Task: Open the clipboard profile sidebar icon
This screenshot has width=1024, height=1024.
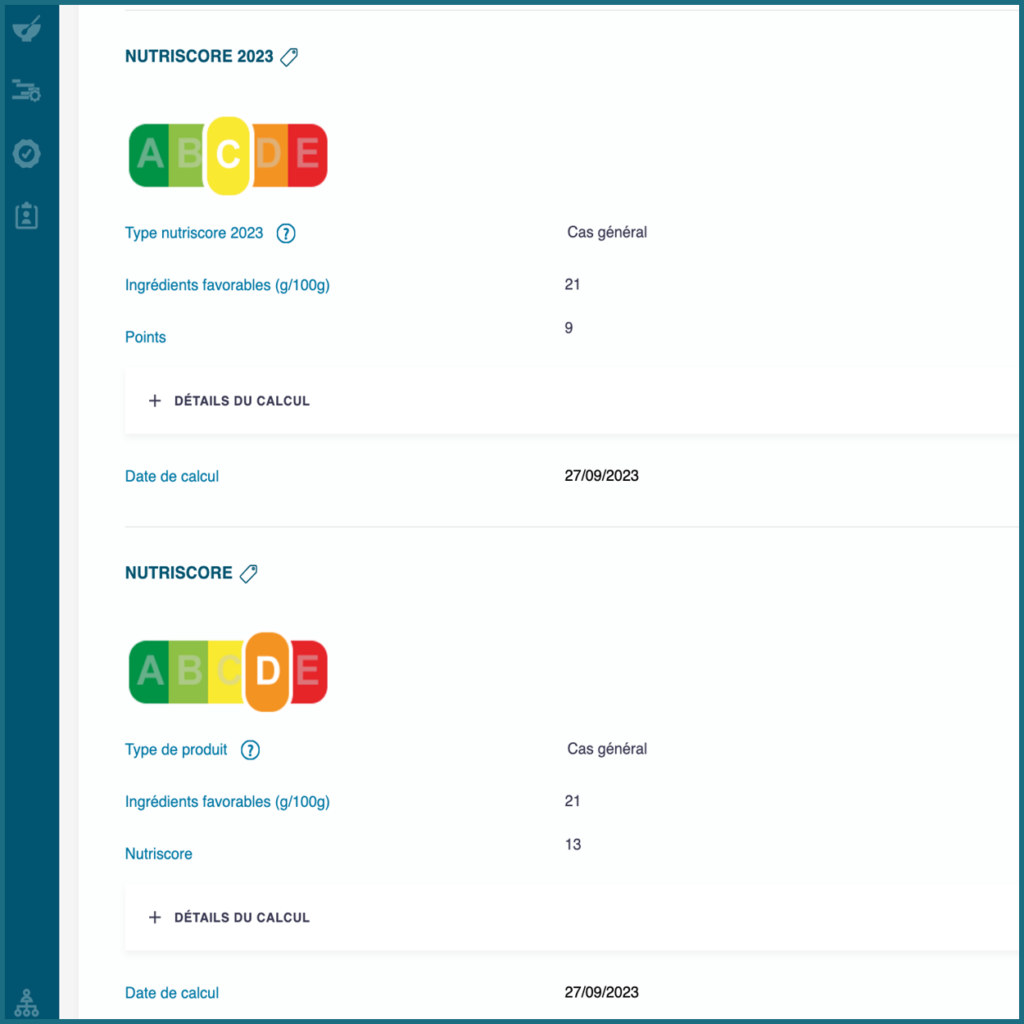Action: 27,216
